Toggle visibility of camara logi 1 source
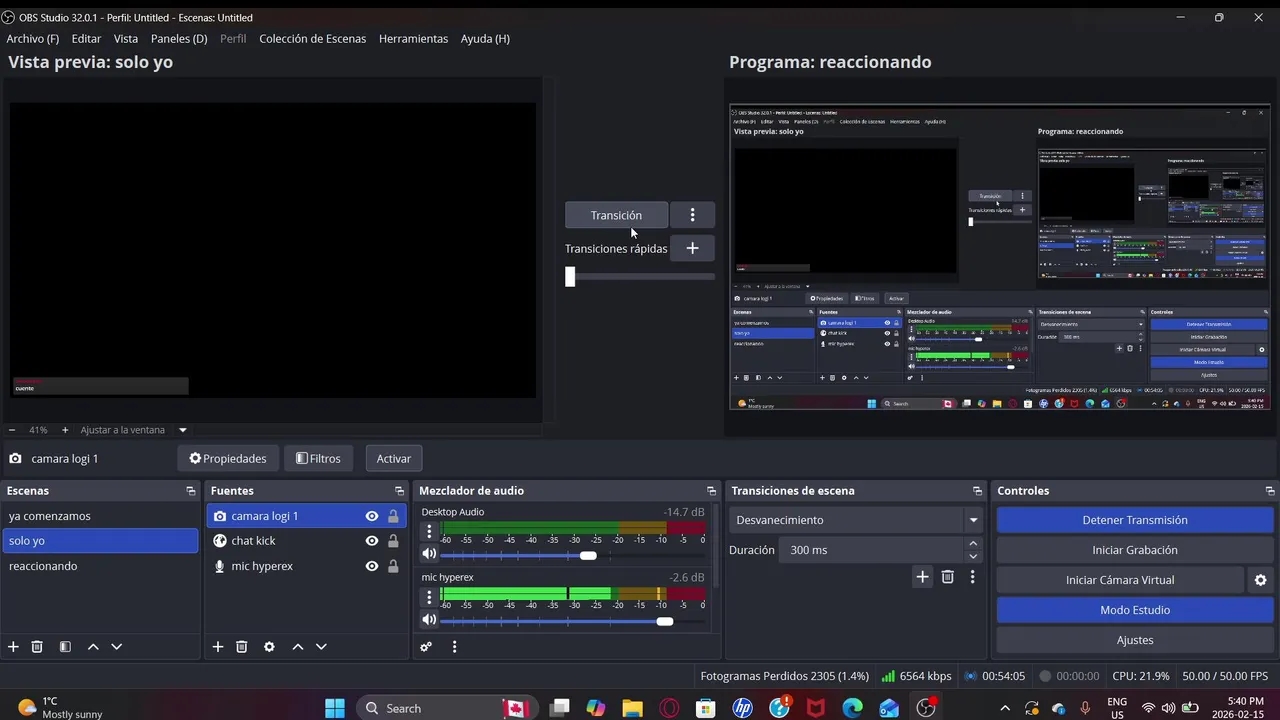Viewport: 1280px width, 720px height. (x=372, y=516)
